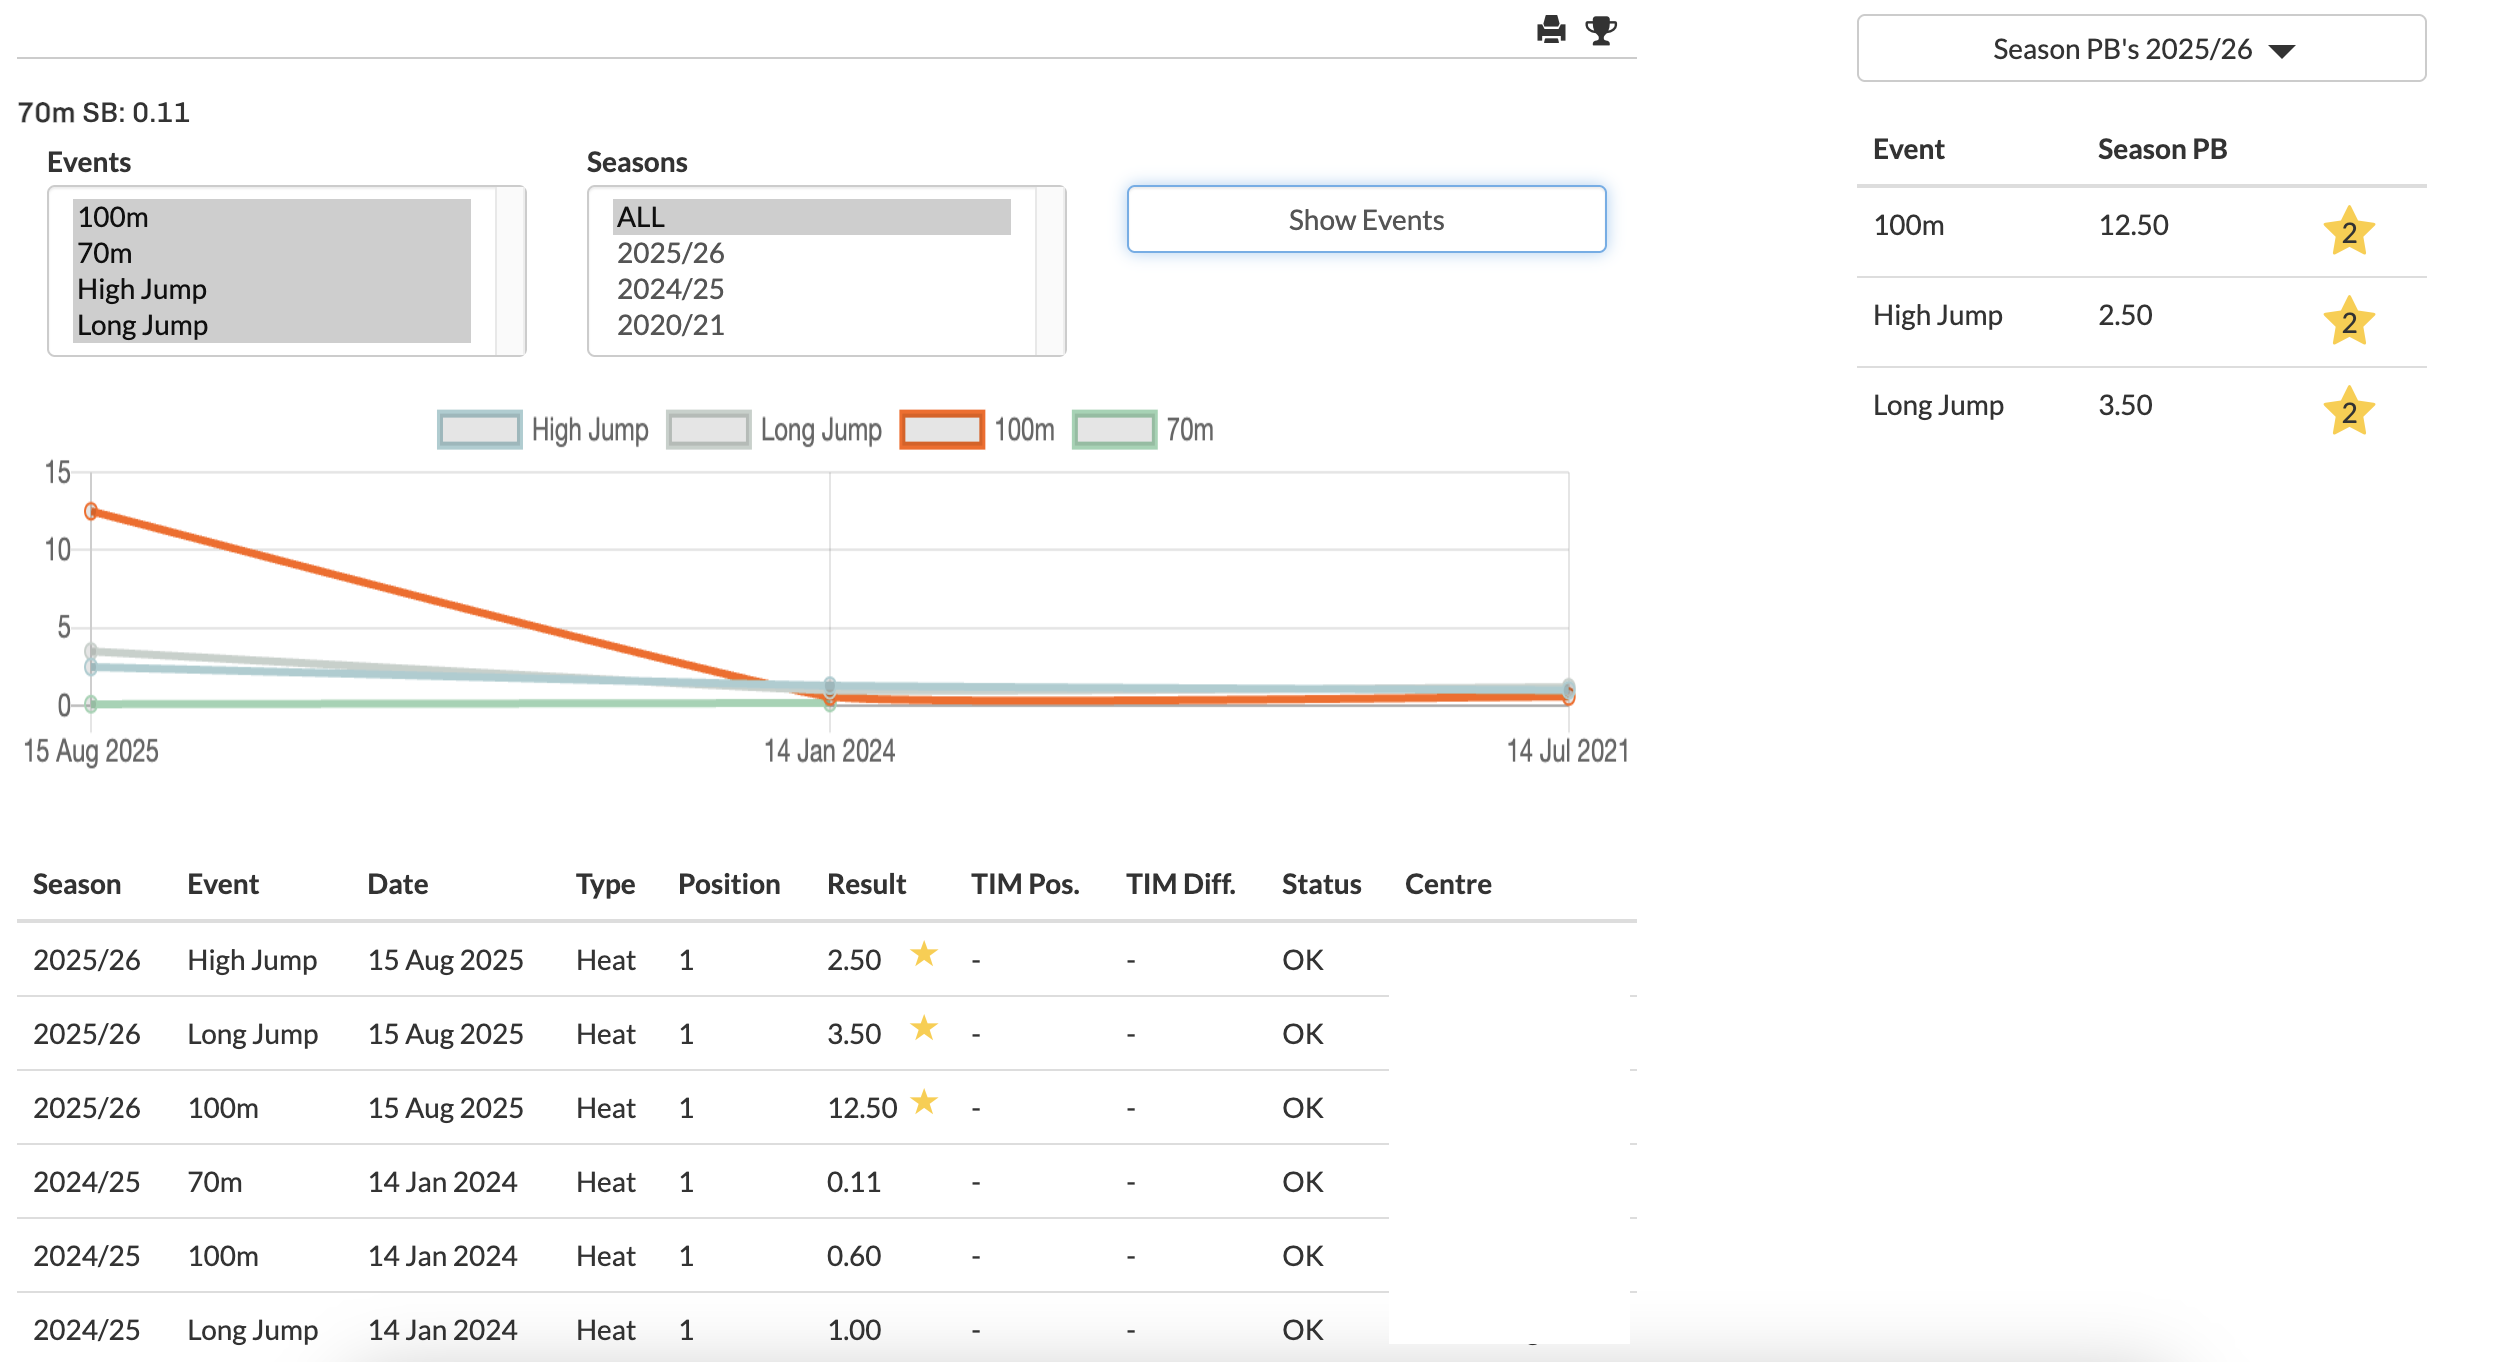Screen dimensions: 2494x1362
Task: Select High Jump in the Events list
Action: pyautogui.click(x=272, y=289)
